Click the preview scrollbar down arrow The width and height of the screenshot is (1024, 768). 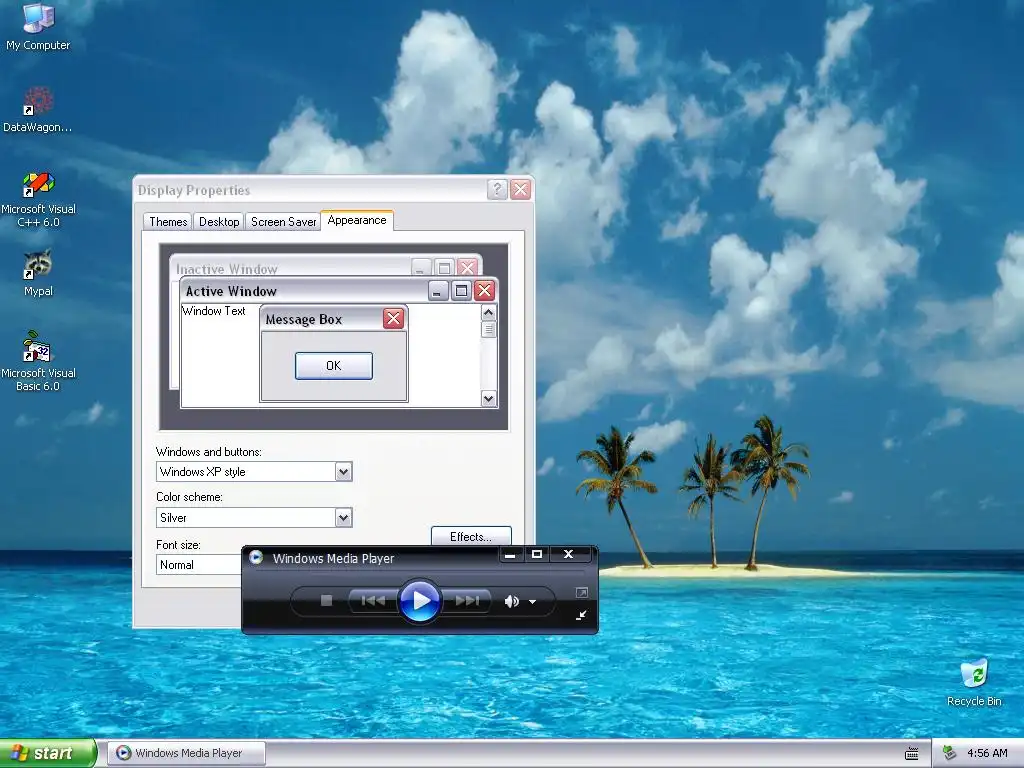[488, 398]
